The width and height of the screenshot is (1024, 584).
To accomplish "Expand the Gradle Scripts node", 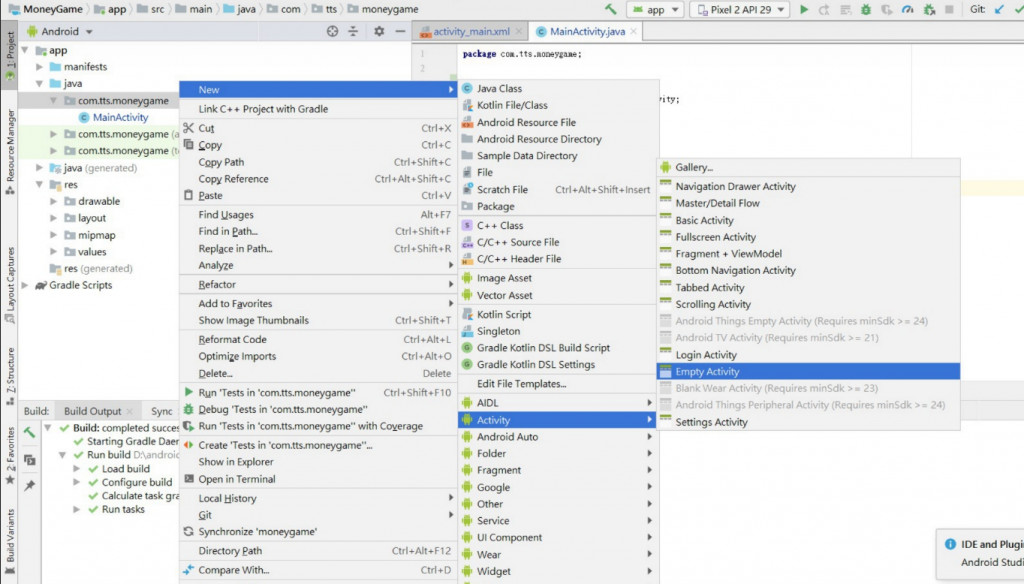I will coord(25,285).
